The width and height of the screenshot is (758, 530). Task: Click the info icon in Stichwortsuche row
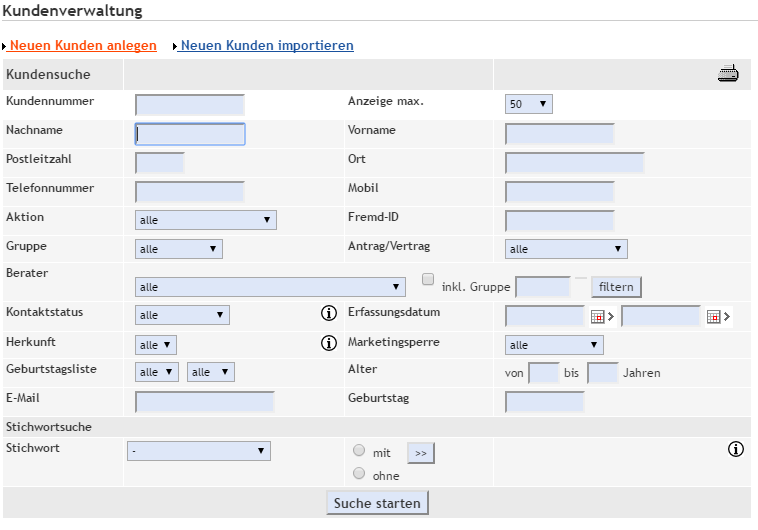736,449
